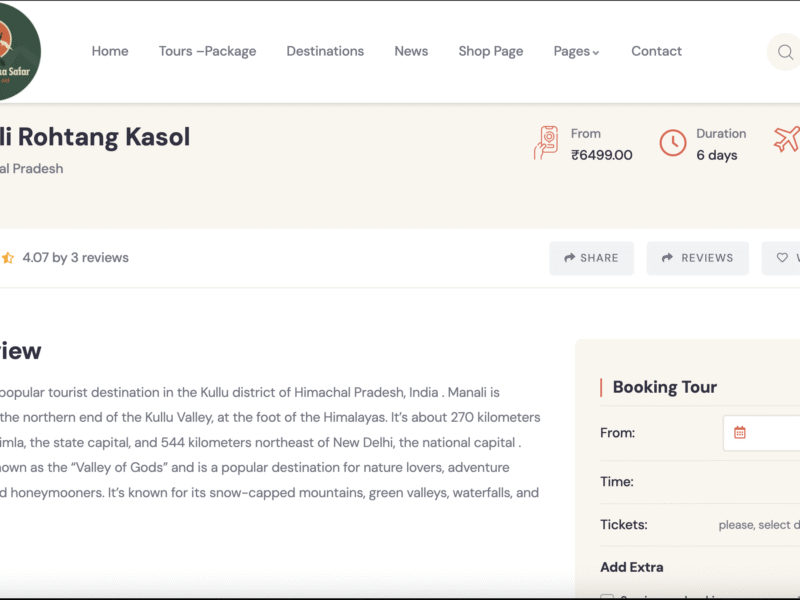Click the '4.07 by 3 reviews' rating text
The width and height of the screenshot is (800, 600).
[76, 258]
